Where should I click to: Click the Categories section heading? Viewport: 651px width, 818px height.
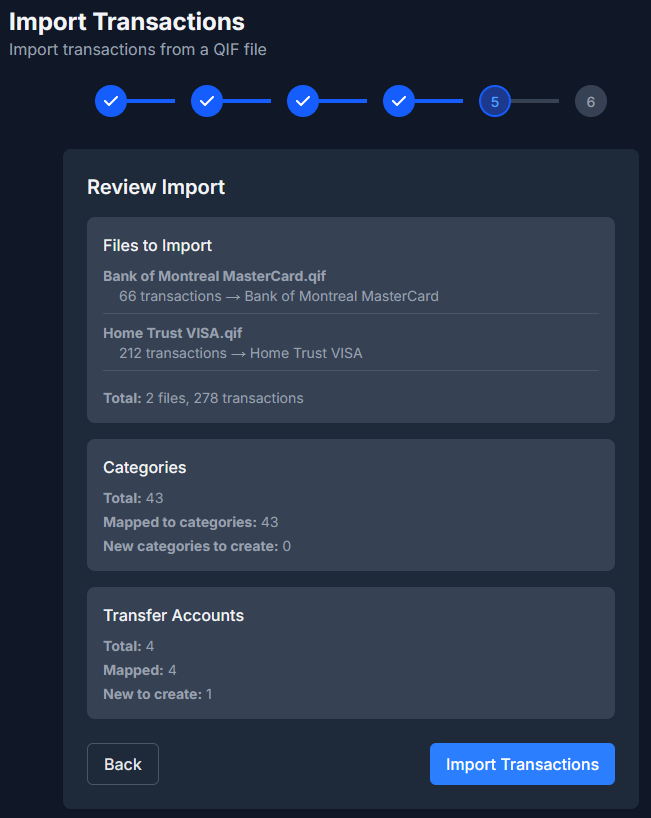(x=144, y=467)
